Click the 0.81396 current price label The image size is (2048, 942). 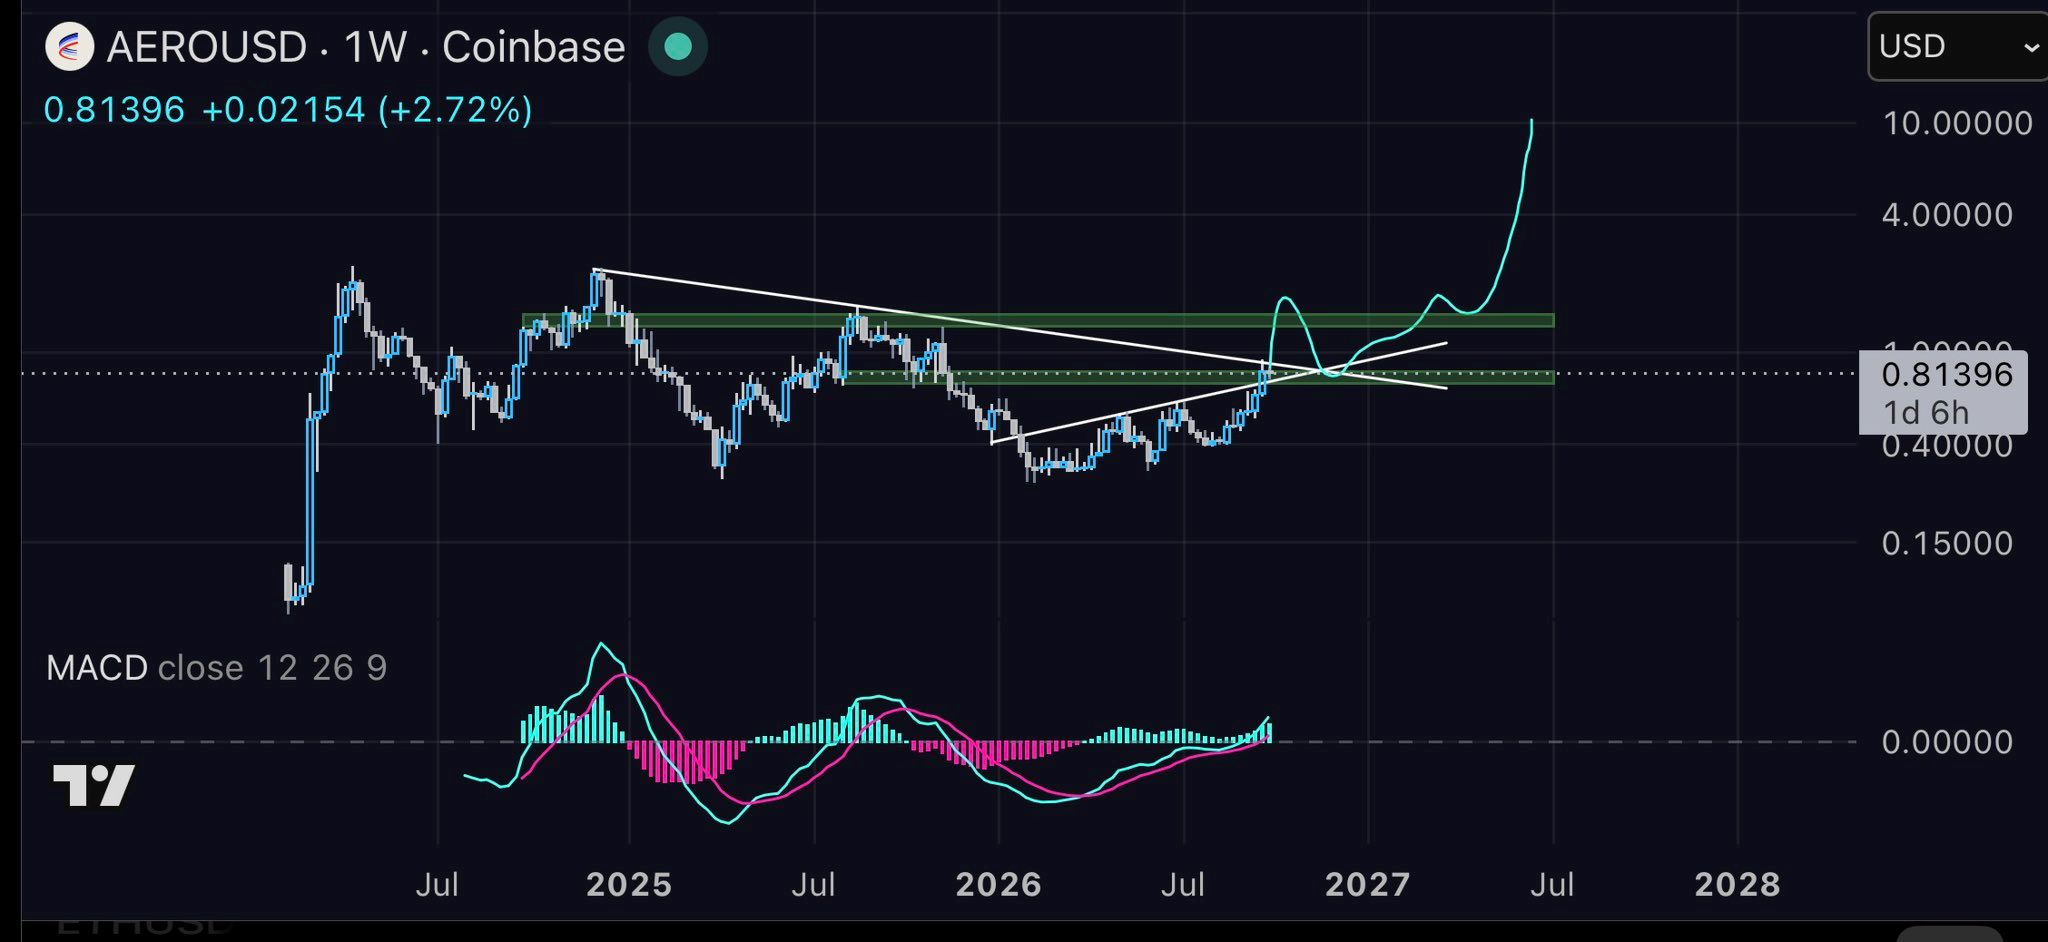[1946, 375]
